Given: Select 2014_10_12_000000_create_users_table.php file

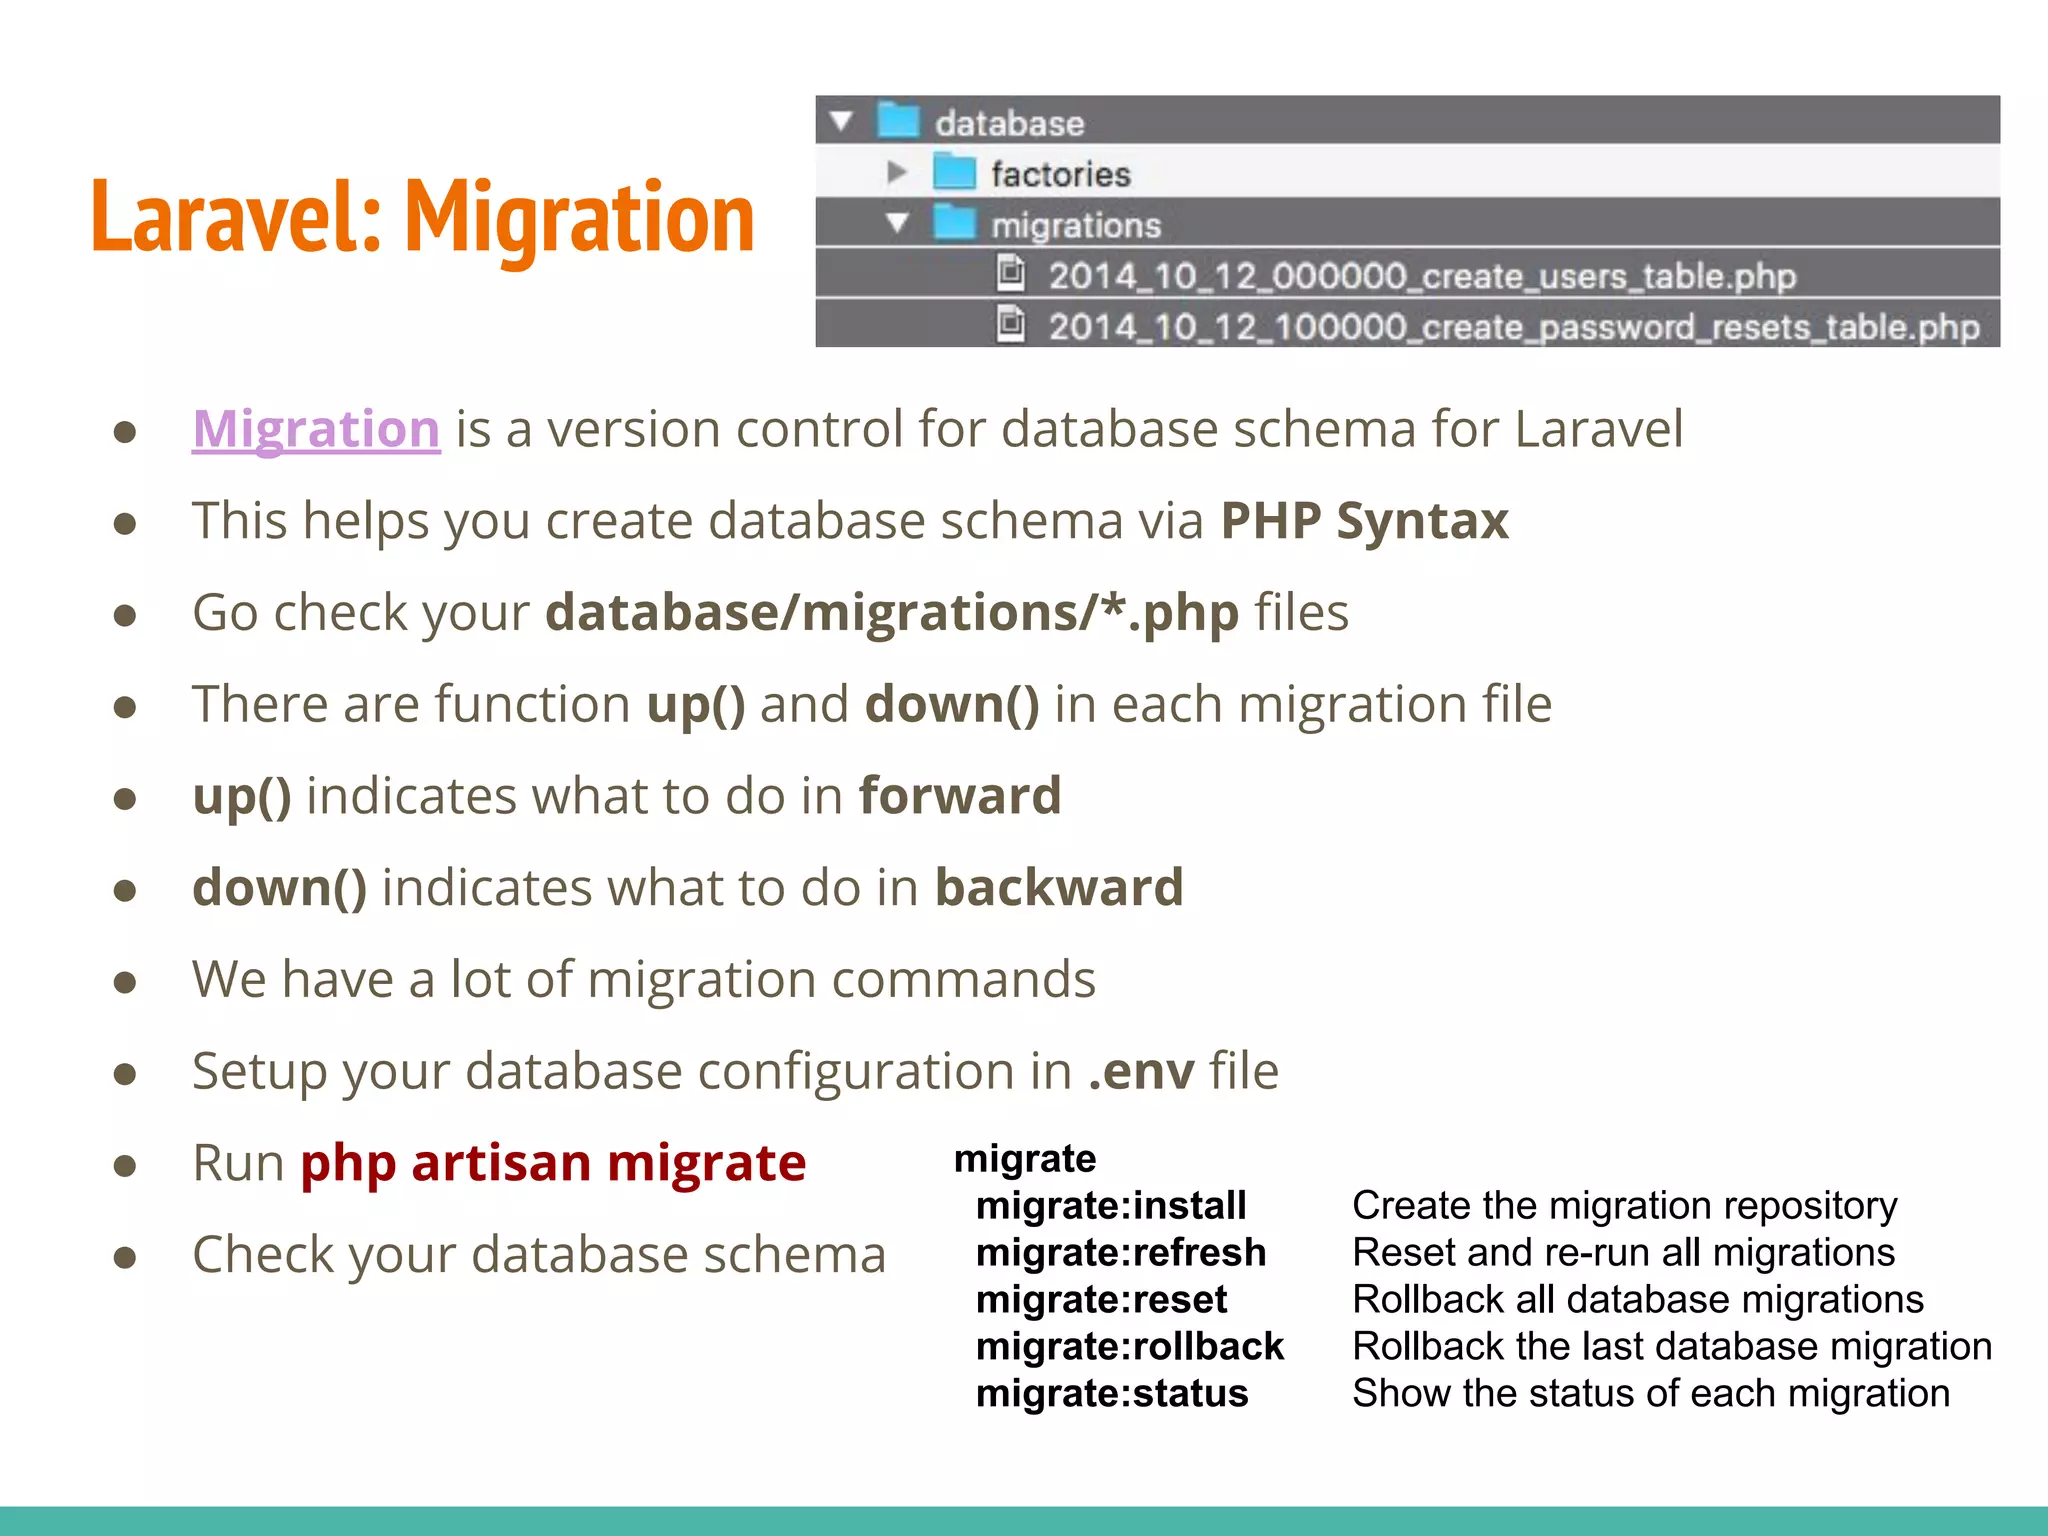Looking at the screenshot, I should point(1421,276).
